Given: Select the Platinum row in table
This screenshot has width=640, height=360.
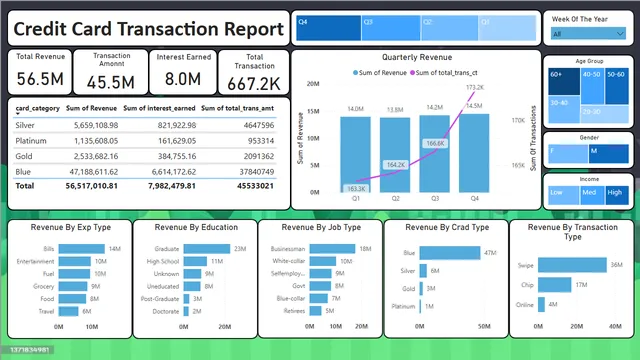Looking at the screenshot, I should (x=145, y=141).
